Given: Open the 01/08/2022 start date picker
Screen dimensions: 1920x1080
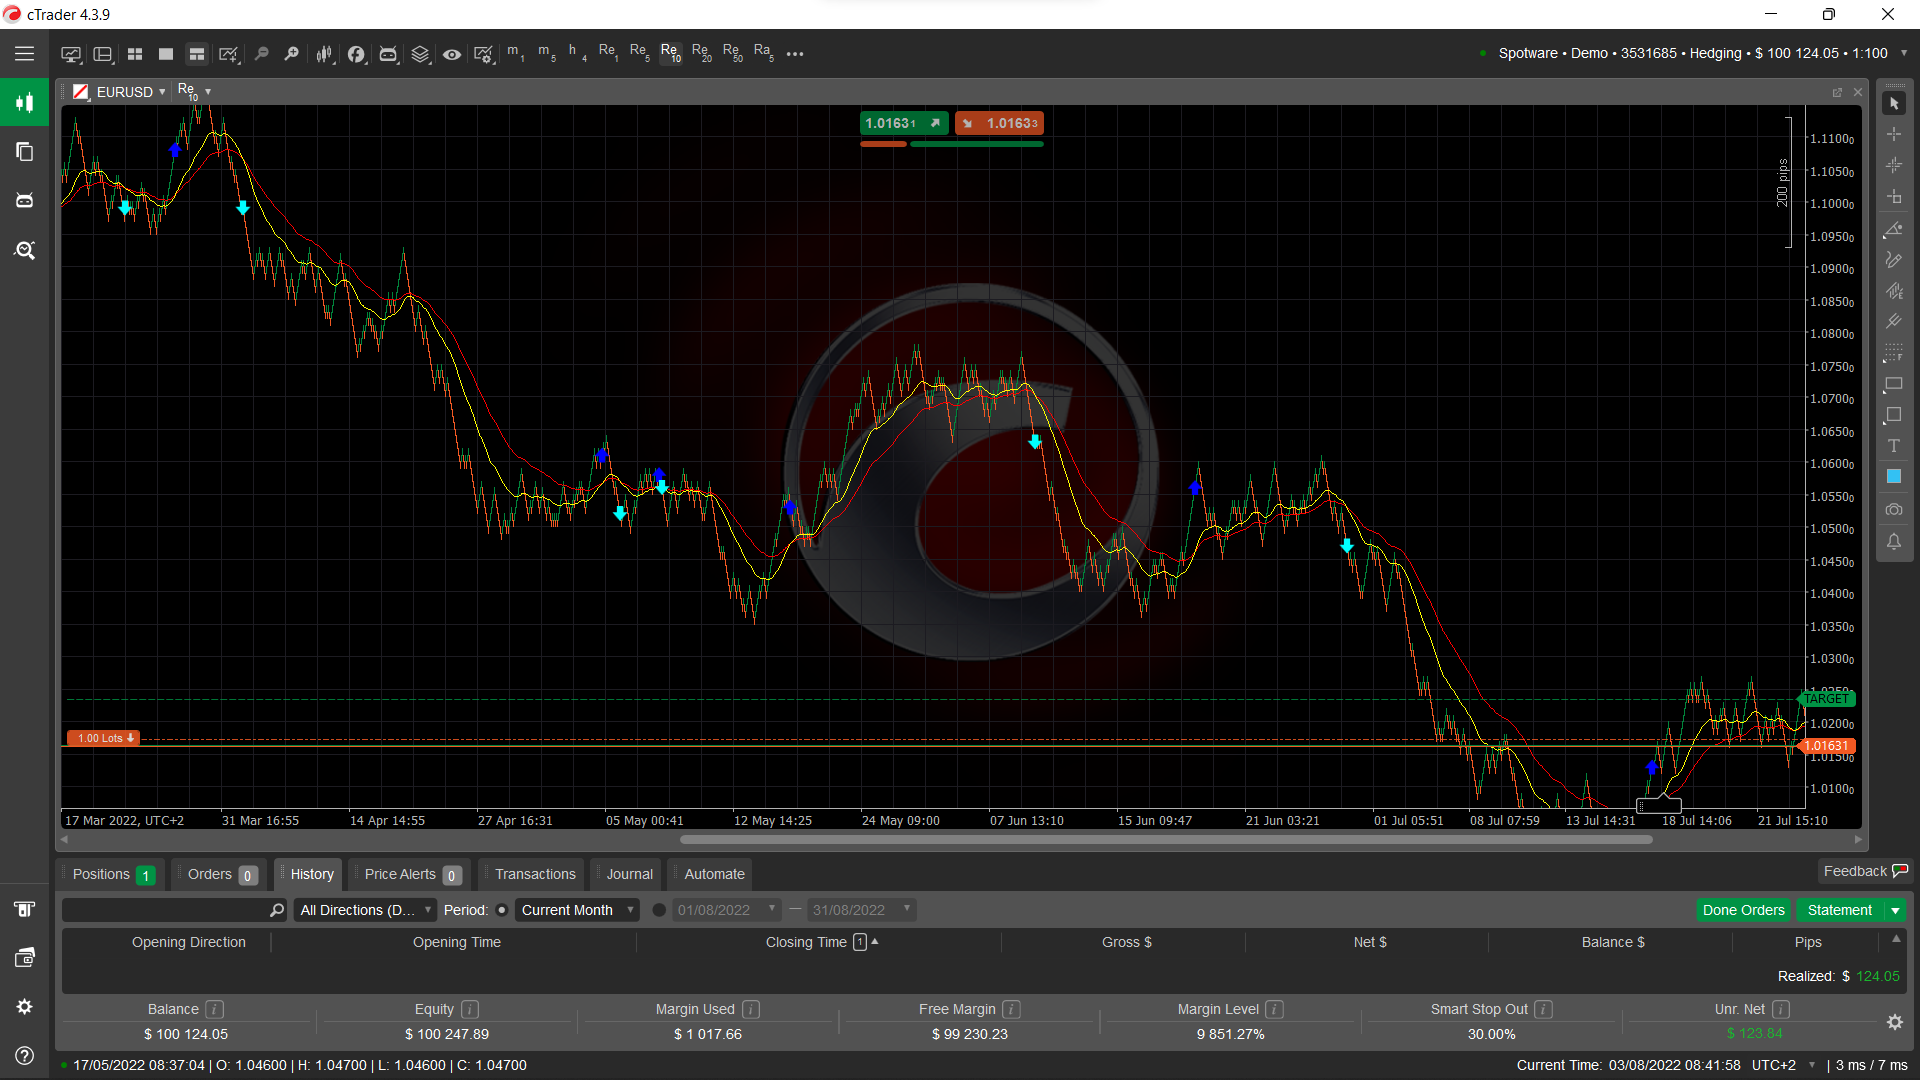Looking at the screenshot, I should pos(726,910).
